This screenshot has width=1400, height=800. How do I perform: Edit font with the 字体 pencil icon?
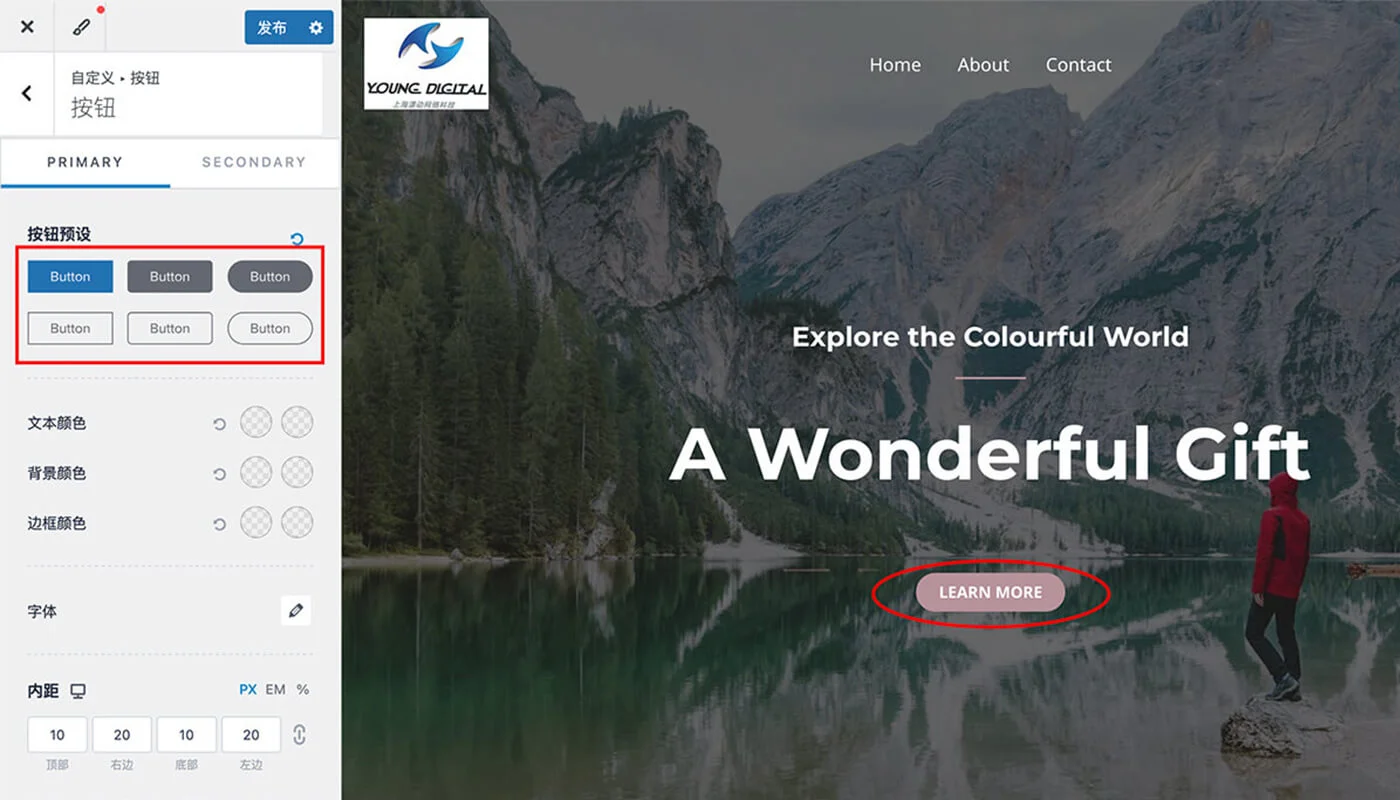tap(295, 610)
